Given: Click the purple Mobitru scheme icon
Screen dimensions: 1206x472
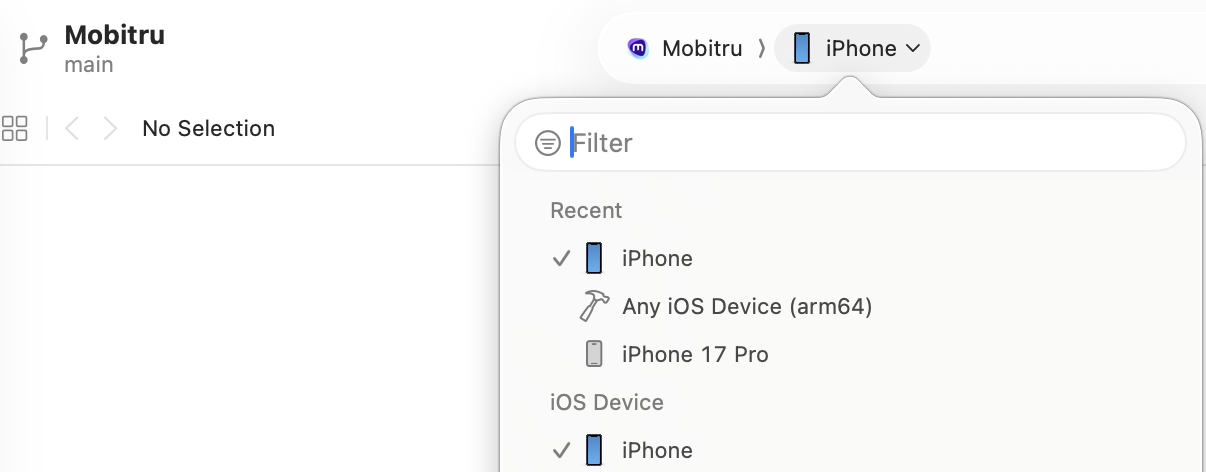Looking at the screenshot, I should 637,48.
